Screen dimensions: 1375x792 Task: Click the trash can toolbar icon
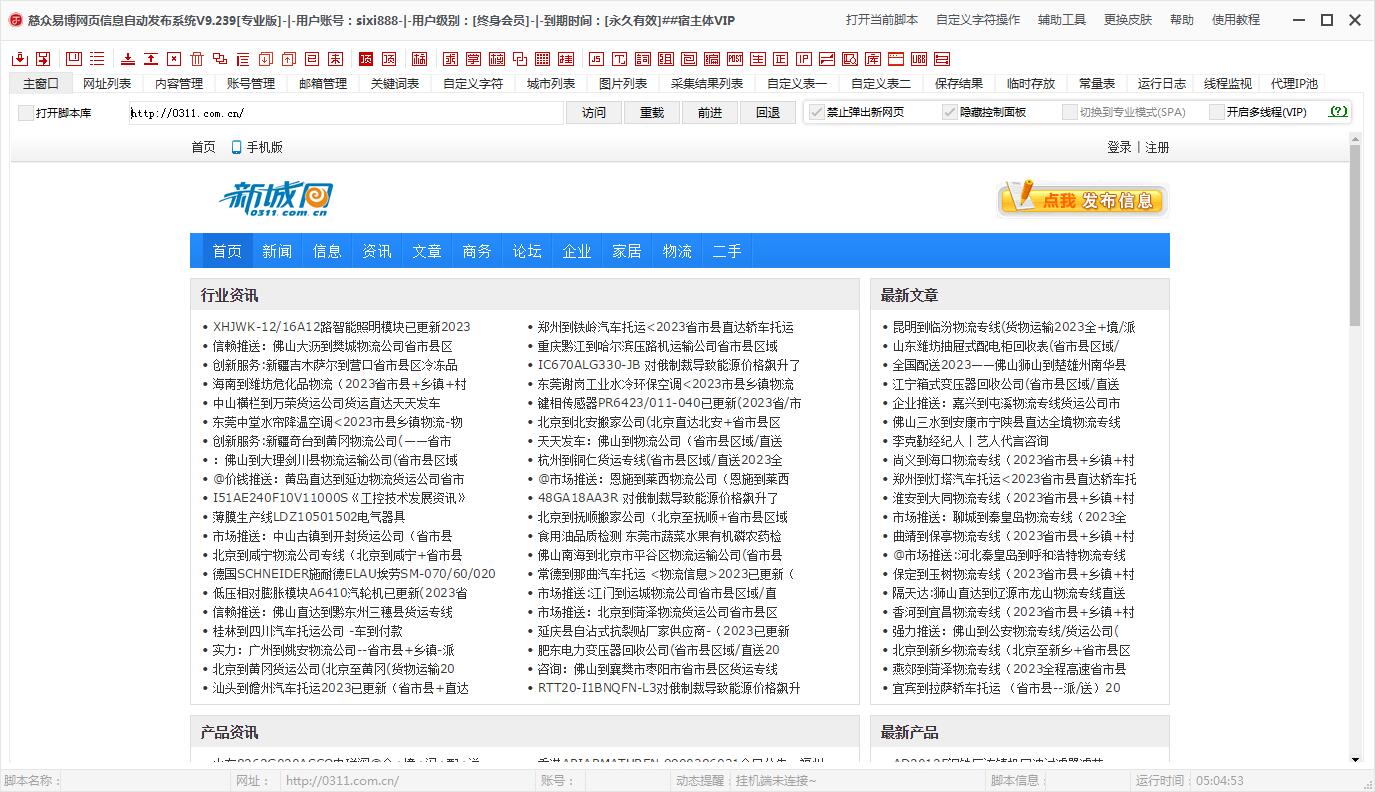(x=197, y=59)
